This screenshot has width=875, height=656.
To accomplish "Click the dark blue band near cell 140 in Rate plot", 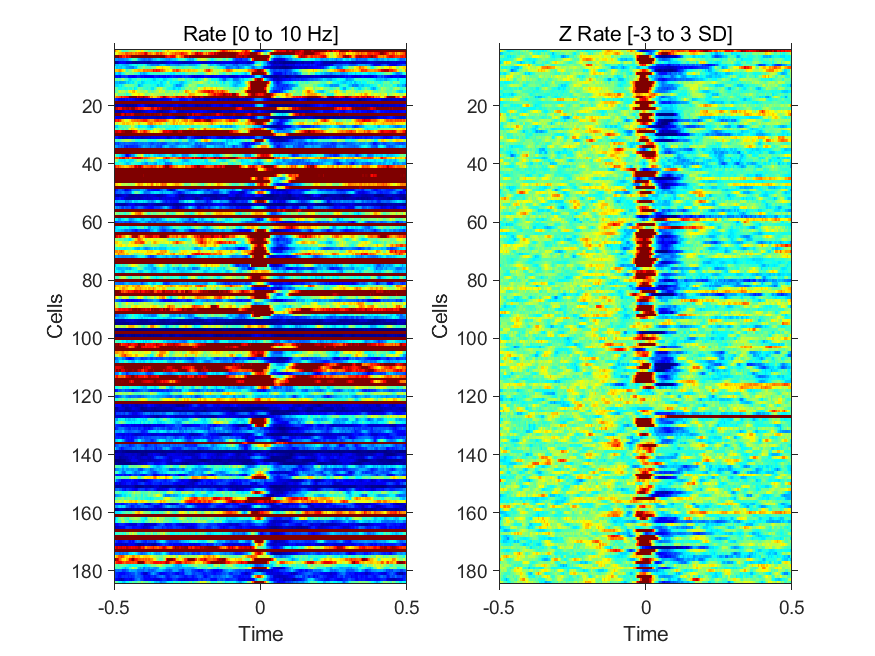I will [260, 457].
